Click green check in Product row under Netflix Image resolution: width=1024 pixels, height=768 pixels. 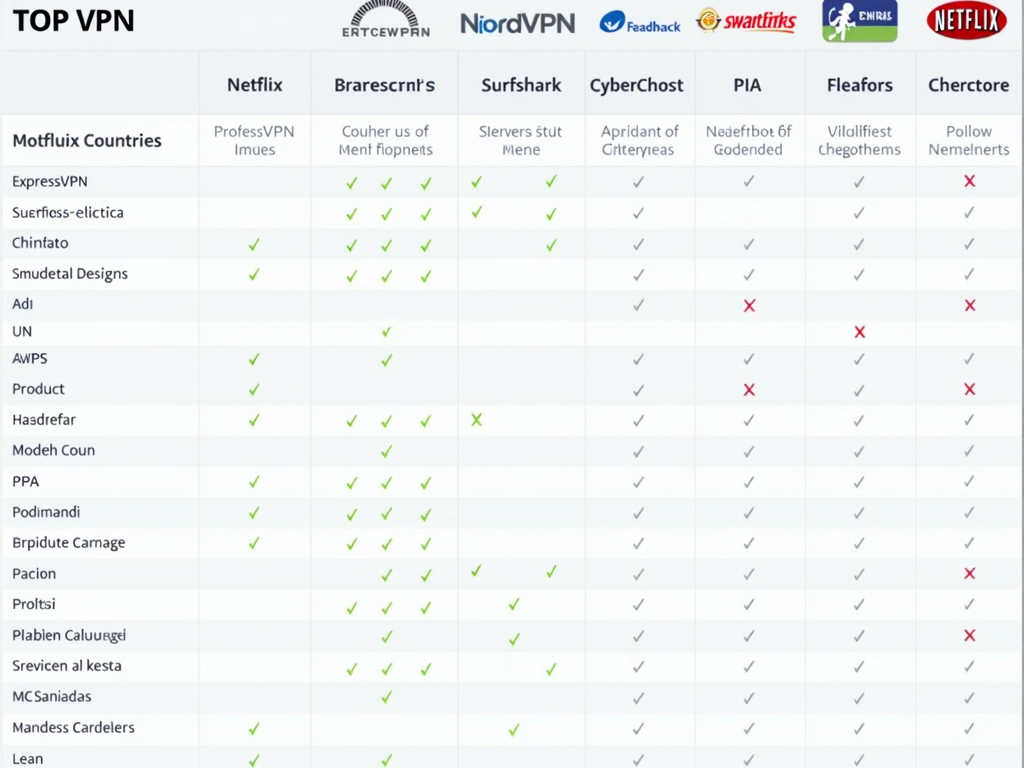pos(254,389)
